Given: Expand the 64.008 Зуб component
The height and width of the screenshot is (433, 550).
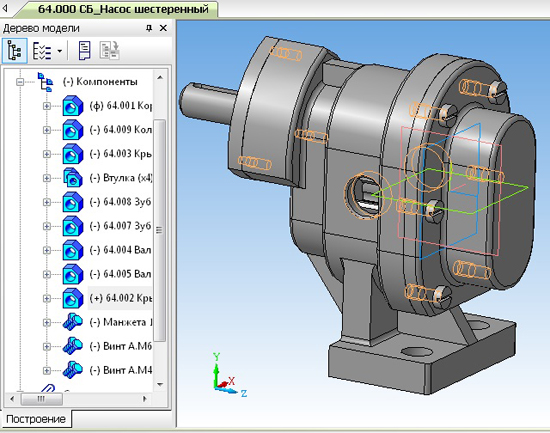Looking at the screenshot, I should [47, 202].
